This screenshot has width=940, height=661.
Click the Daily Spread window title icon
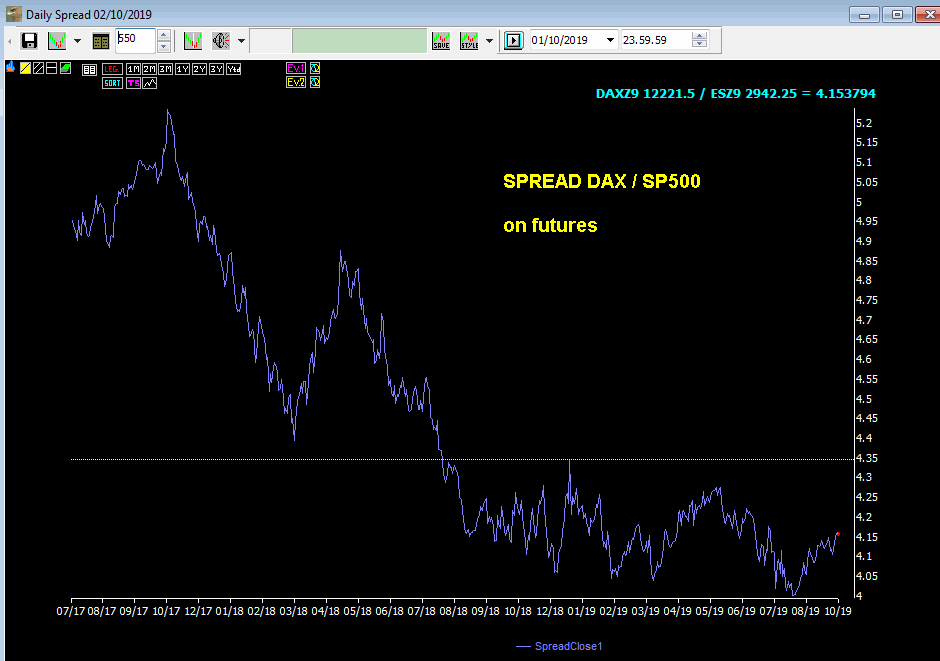point(14,14)
